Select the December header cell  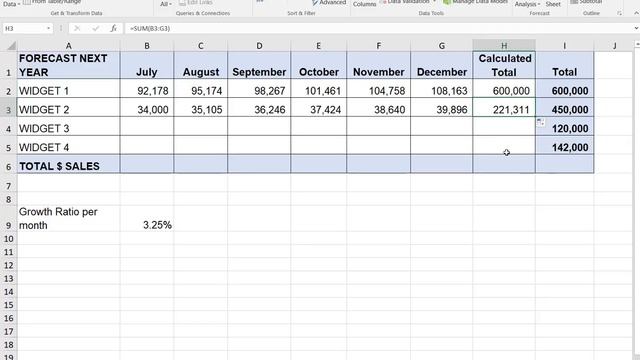click(442, 65)
